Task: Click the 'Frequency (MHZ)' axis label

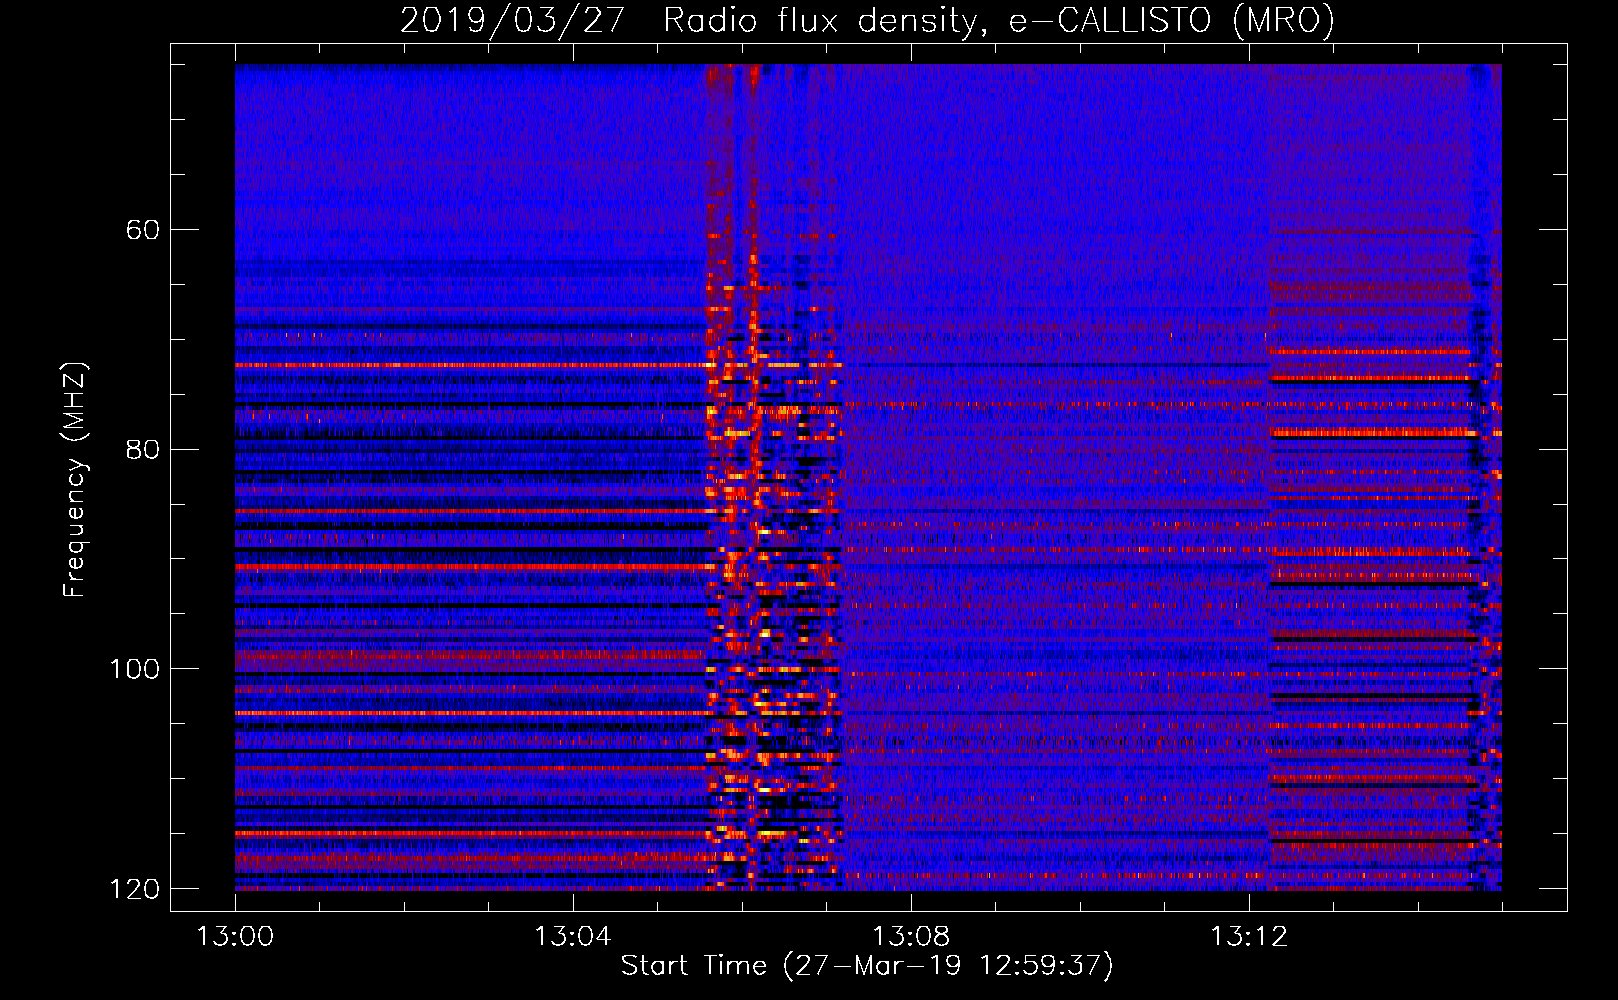Action: click(75, 479)
